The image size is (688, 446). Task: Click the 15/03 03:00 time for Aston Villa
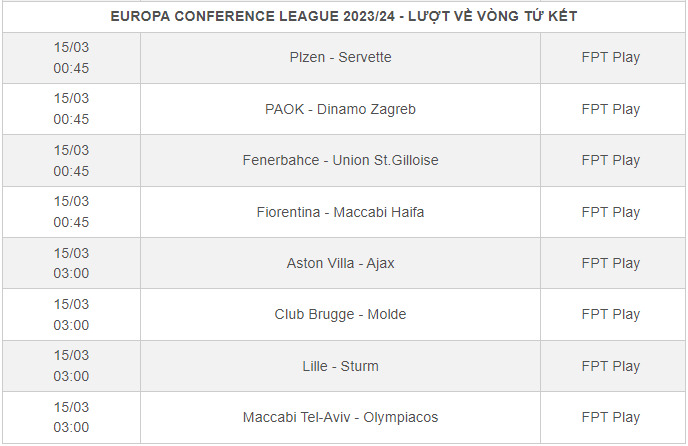point(71,263)
